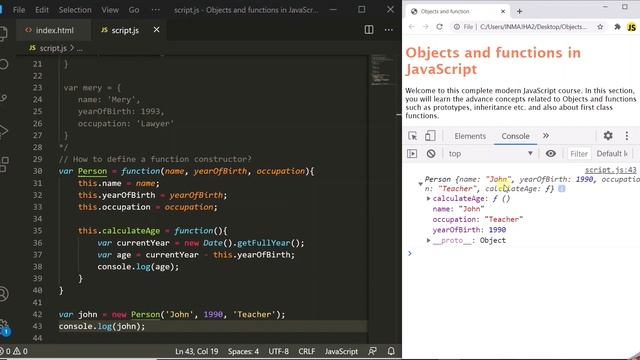Toggle the console sidebar
The height and width of the screenshot is (360, 640).
click(412, 153)
